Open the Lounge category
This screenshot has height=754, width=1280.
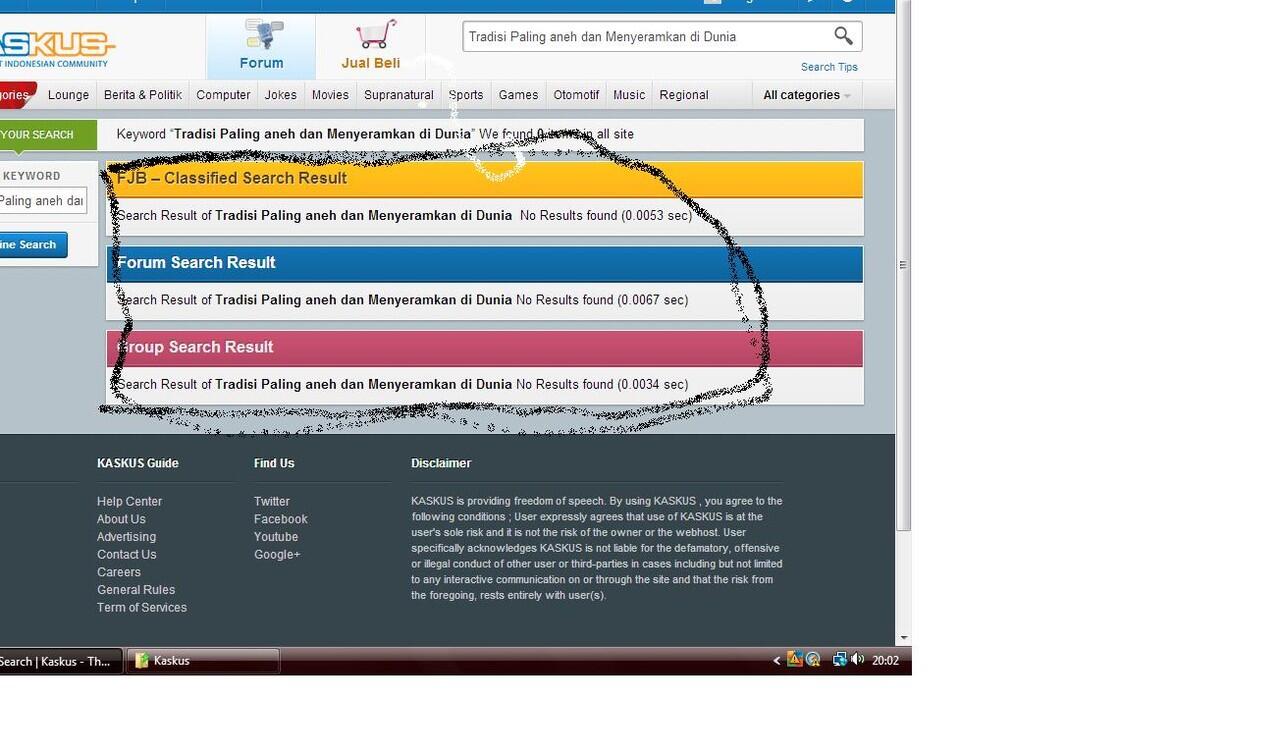coord(68,95)
